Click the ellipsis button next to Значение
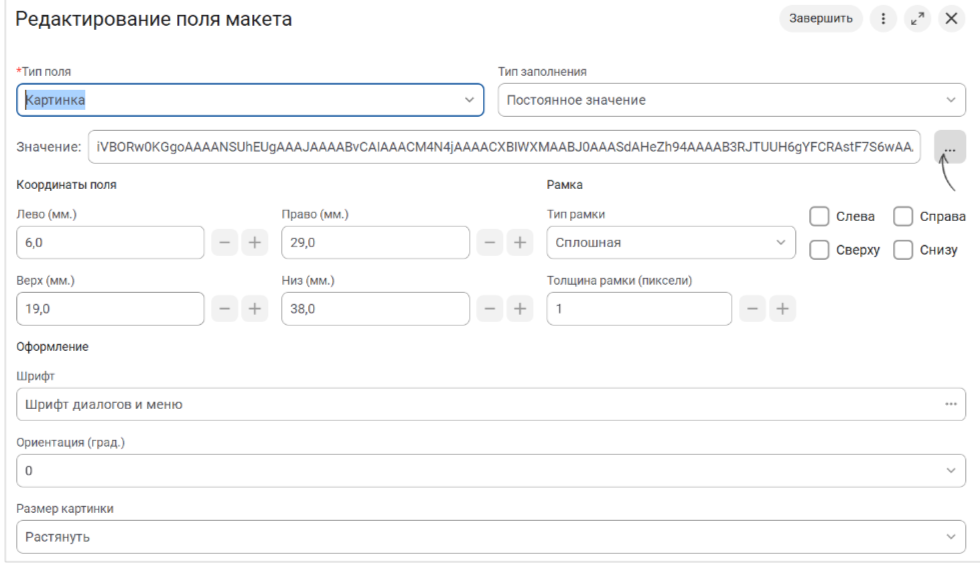Viewport: 980px width, 568px height. [950, 147]
